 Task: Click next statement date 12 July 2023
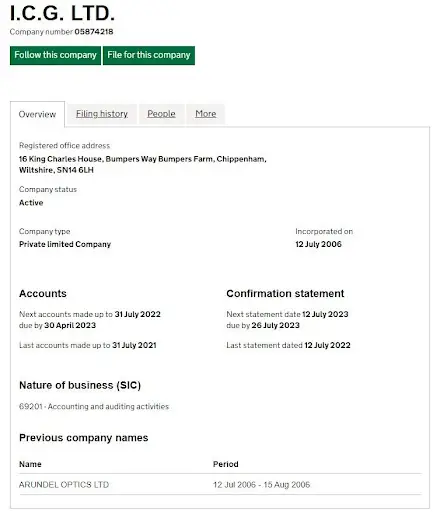pos(325,314)
